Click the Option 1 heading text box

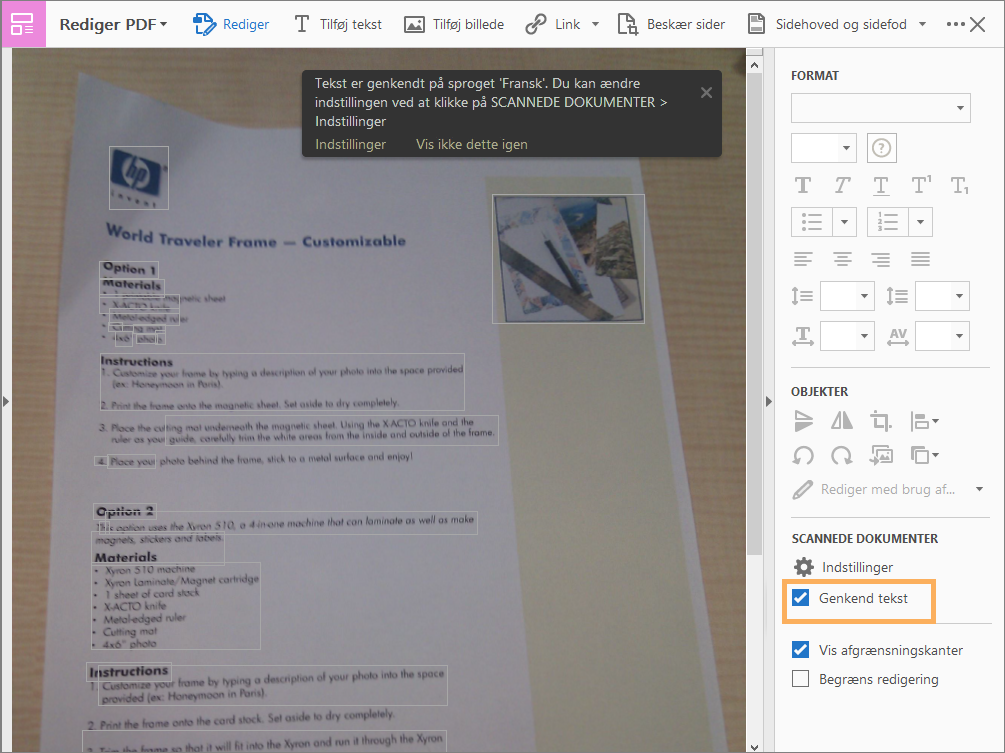129,269
